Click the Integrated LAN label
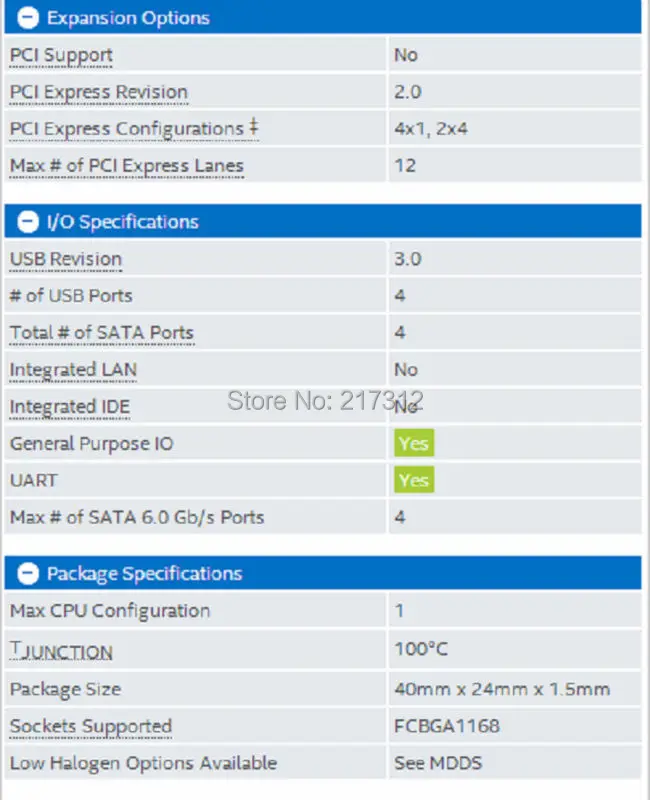This screenshot has height=800, width=650. [73, 370]
